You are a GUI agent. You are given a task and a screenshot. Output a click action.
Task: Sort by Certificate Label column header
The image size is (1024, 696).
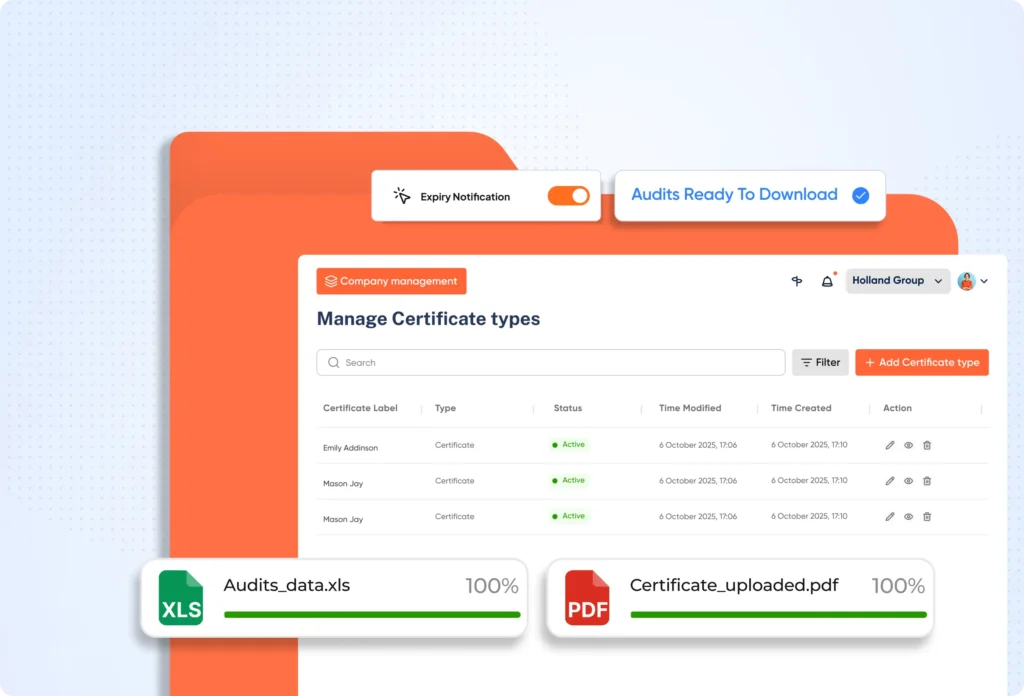click(x=360, y=408)
